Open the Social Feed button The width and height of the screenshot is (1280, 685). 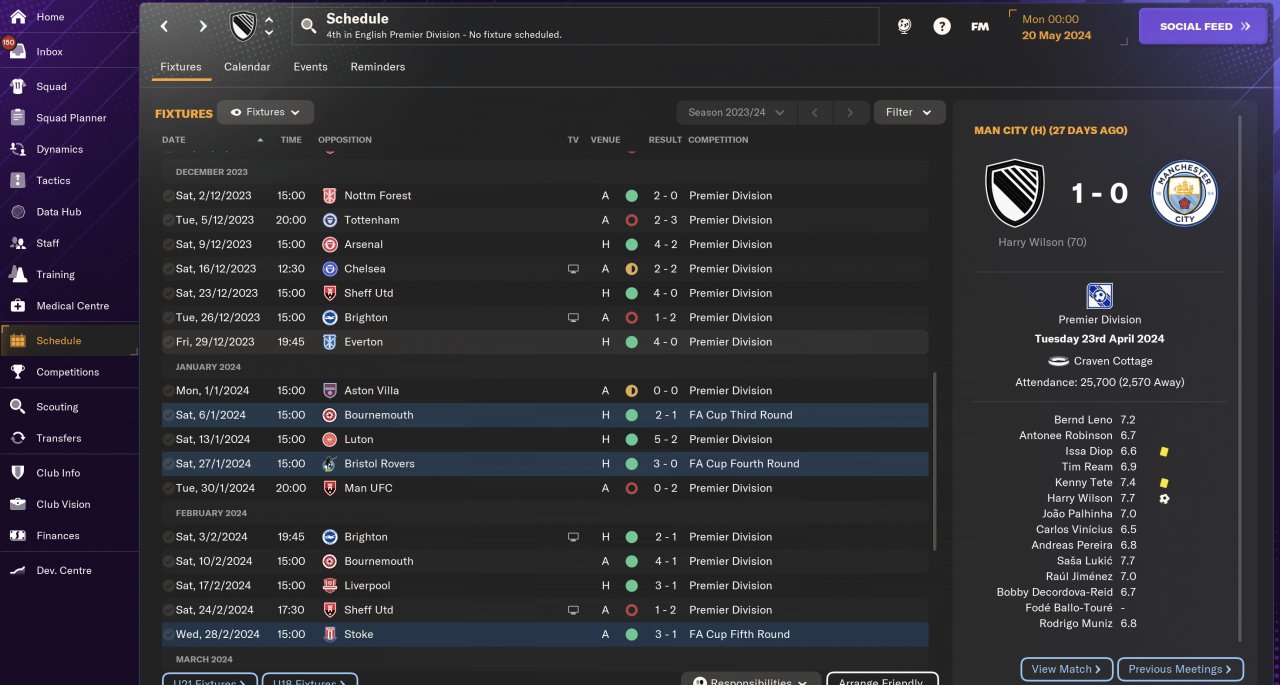(x=1208, y=27)
